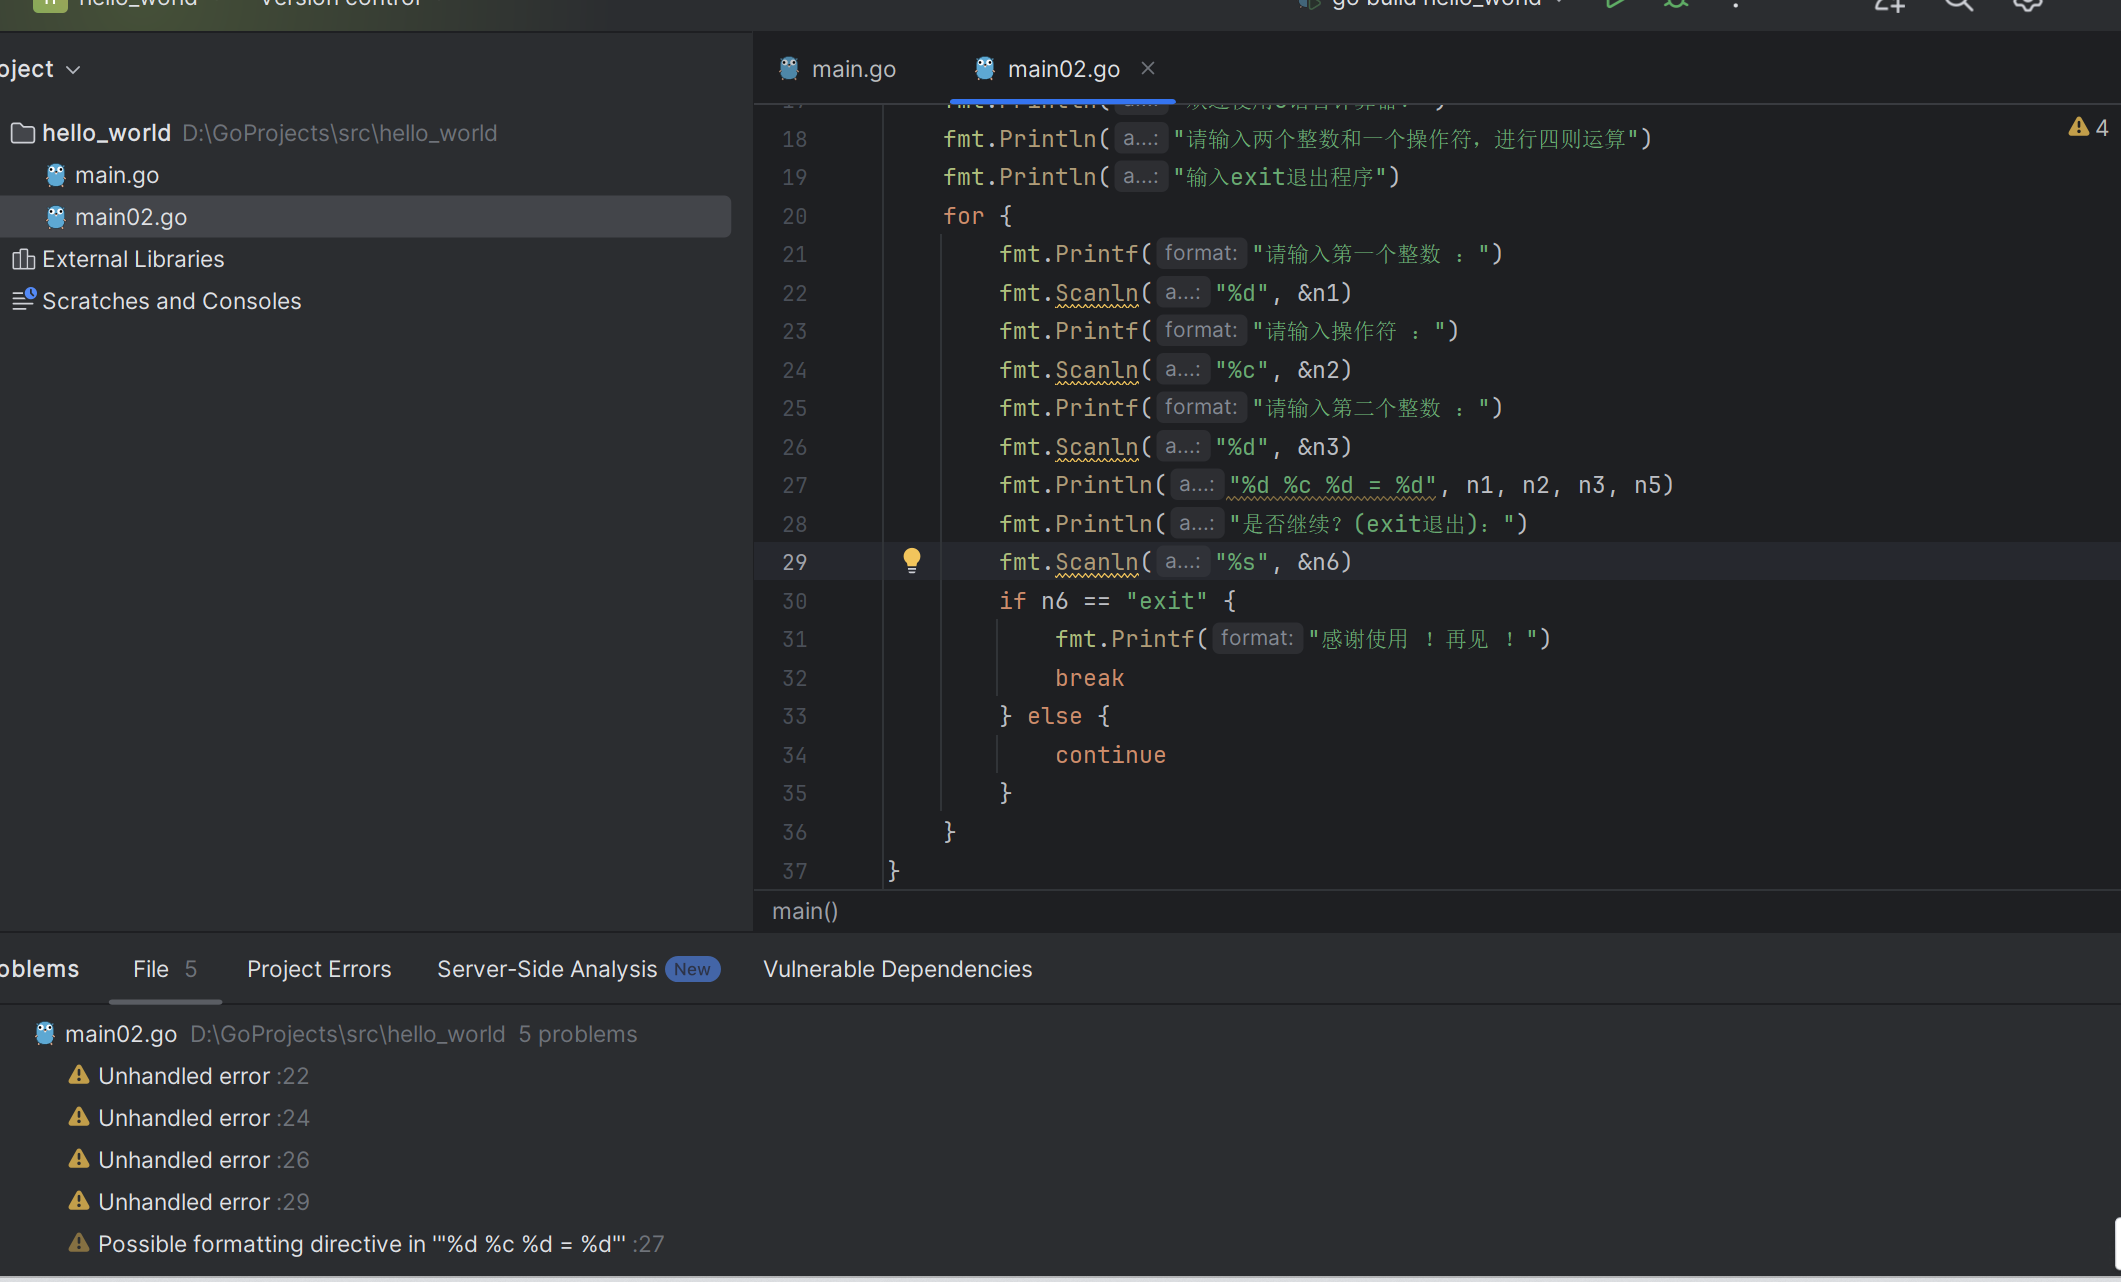Open Scratches and Consoles
Viewport: 2121px width, 1282px height.
(x=171, y=301)
